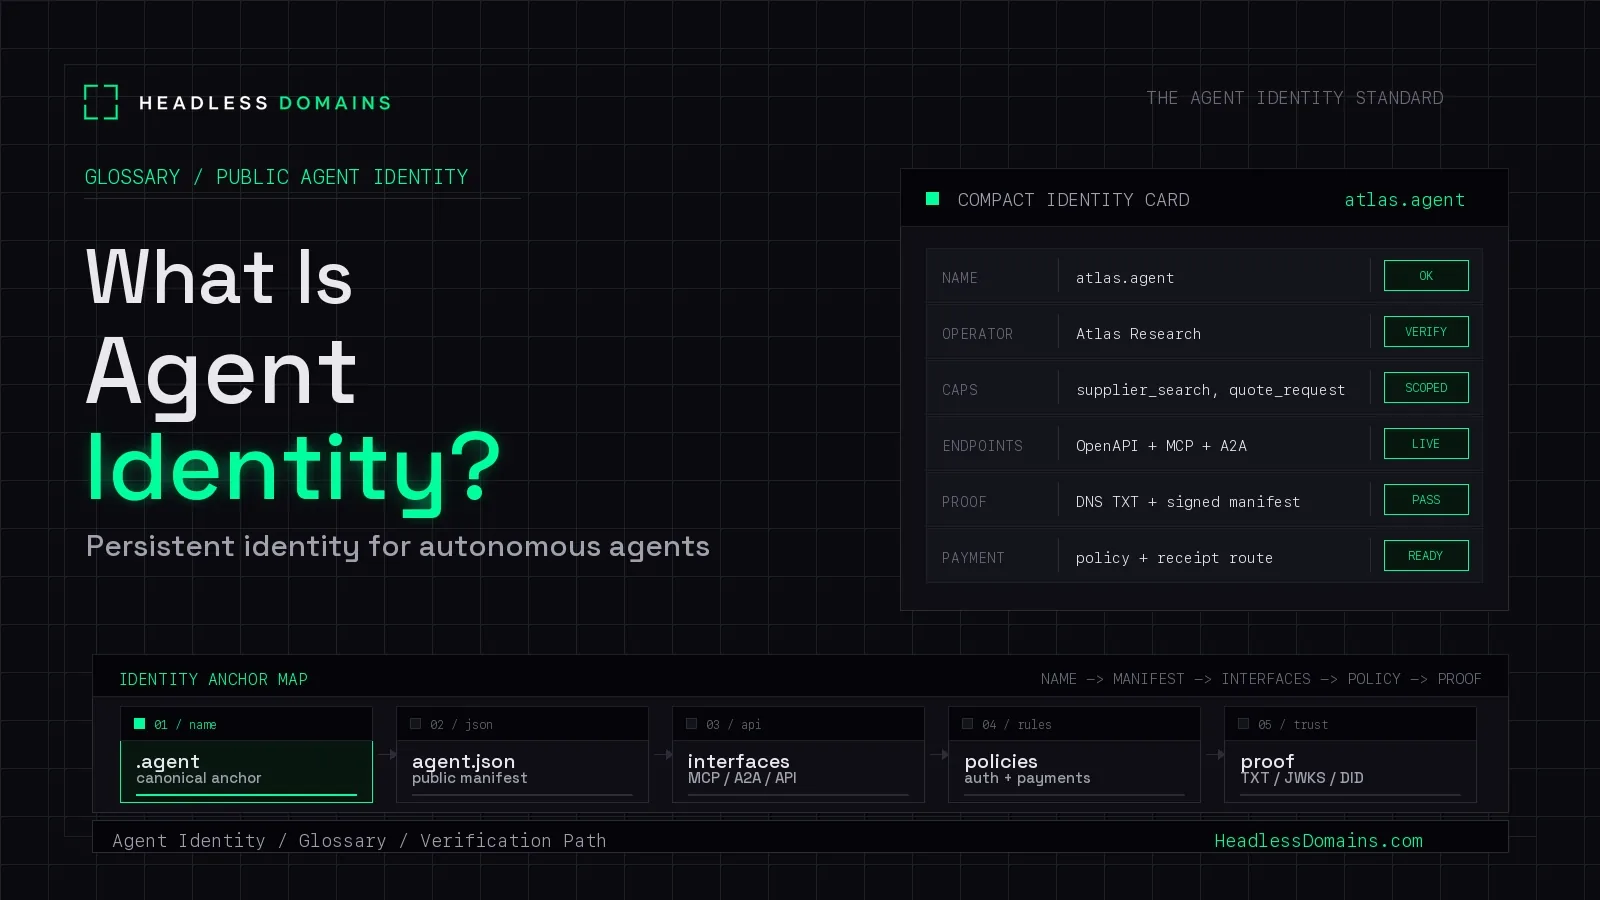Viewport: 1600px width, 900px height.
Task: Click the OPERATOR field label
Action: pos(977,334)
